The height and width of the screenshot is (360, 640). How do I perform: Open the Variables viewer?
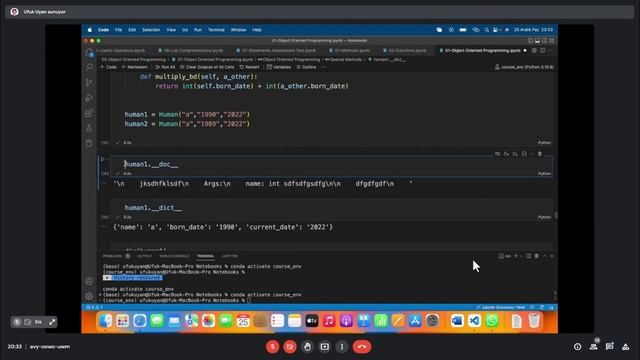pos(279,67)
